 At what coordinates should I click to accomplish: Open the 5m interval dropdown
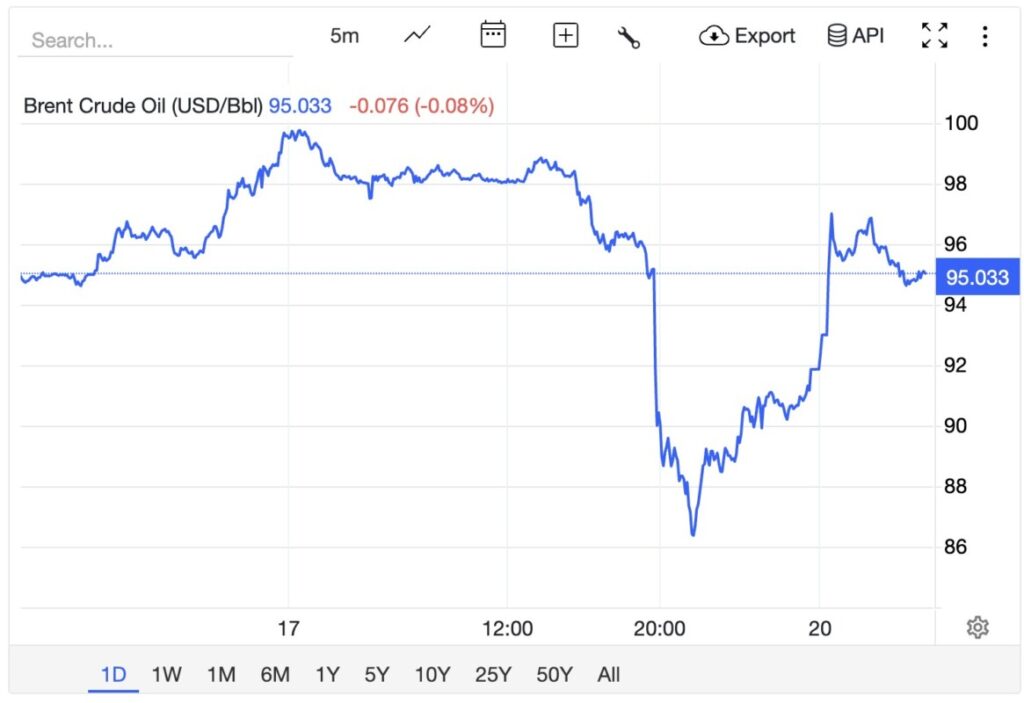pos(344,35)
